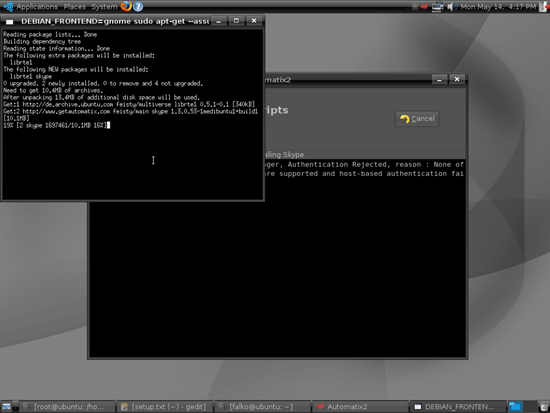Open the network monitor tray icon
Viewport: 550px width, 413px height.
437,6
